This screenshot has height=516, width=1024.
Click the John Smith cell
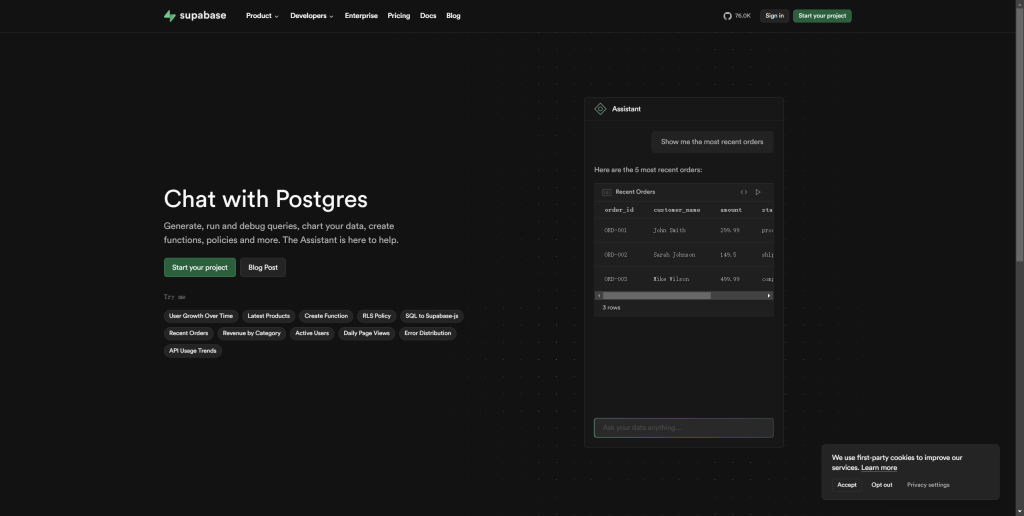[669, 231]
